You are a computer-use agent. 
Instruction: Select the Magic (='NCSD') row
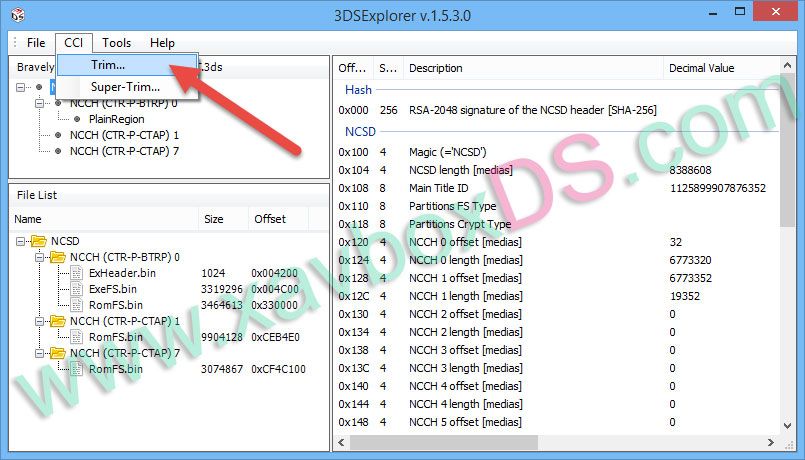(x=557, y=152)
